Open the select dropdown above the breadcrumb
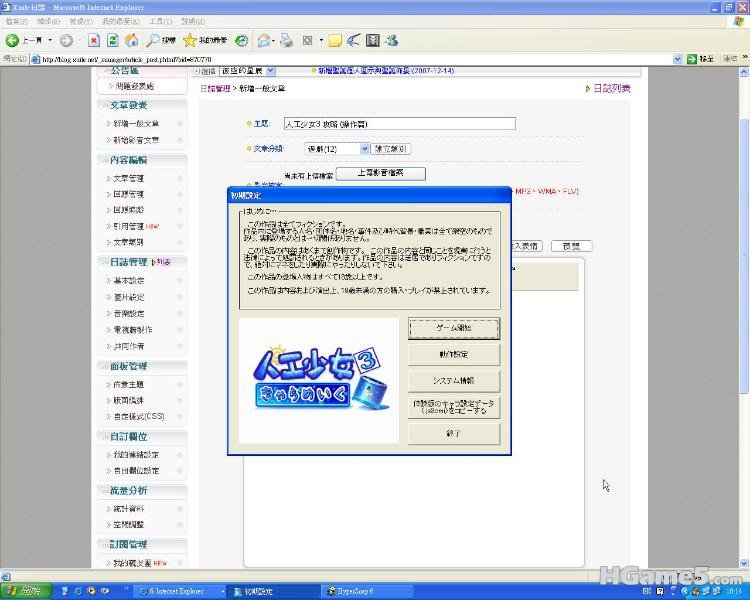Viewport: 750px width, 600px height. point(271,71)
